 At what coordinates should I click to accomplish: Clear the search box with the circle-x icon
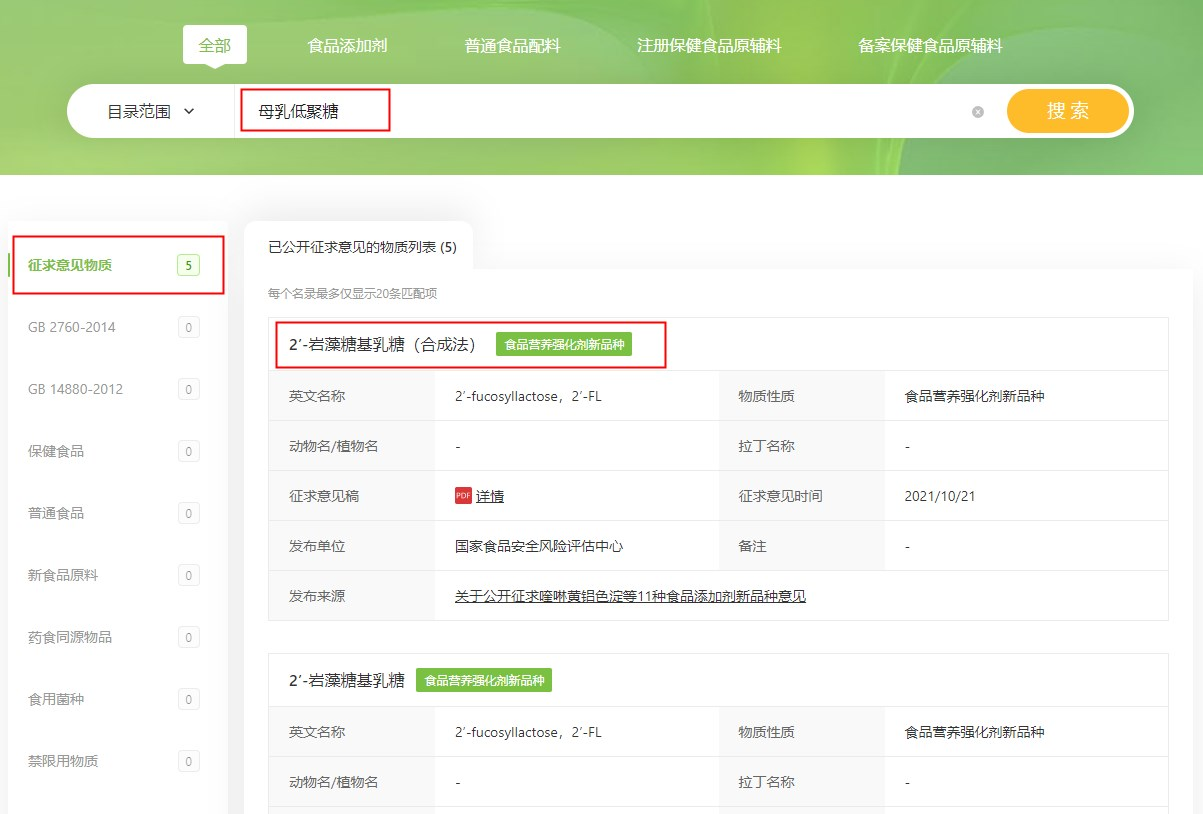[977, 113]
